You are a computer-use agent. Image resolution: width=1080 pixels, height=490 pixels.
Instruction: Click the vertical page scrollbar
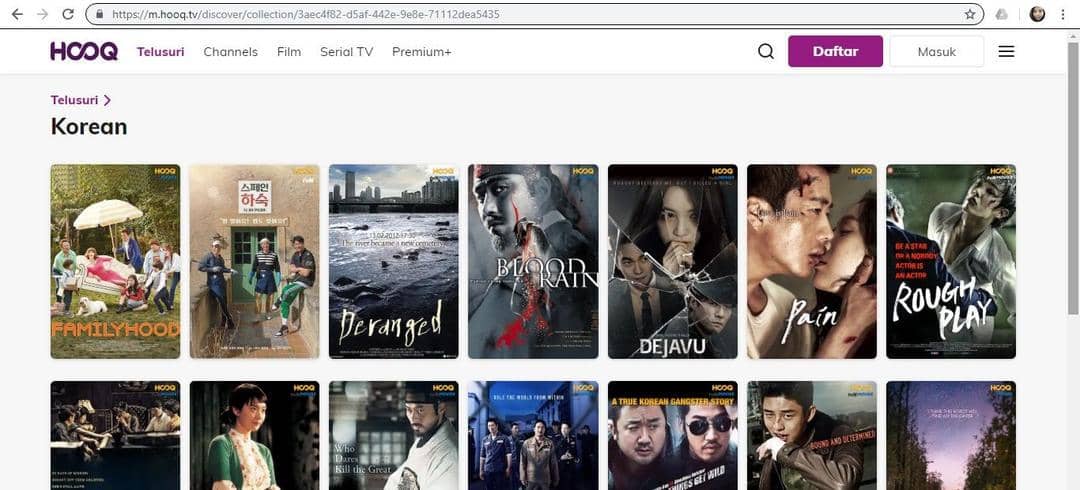(x=1072, y=200)
